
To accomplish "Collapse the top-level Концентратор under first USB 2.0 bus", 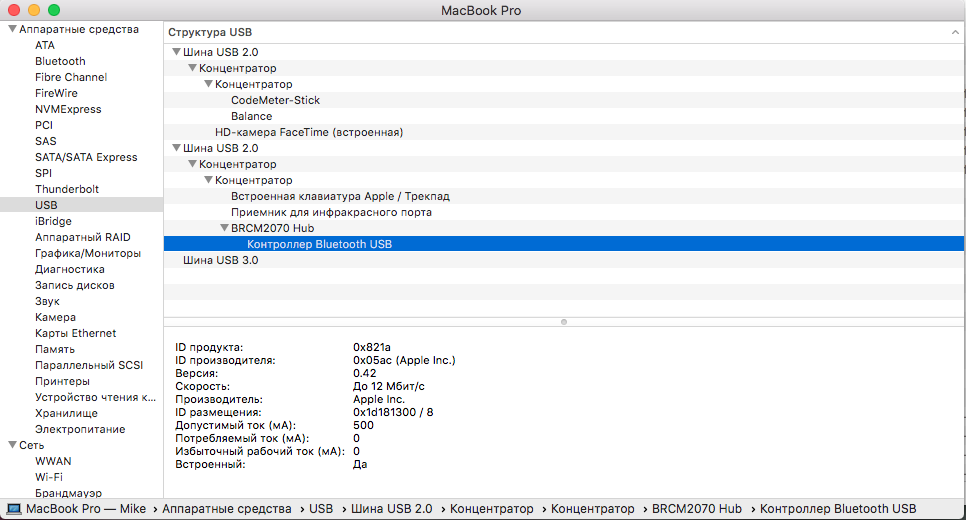I will 192,68.
